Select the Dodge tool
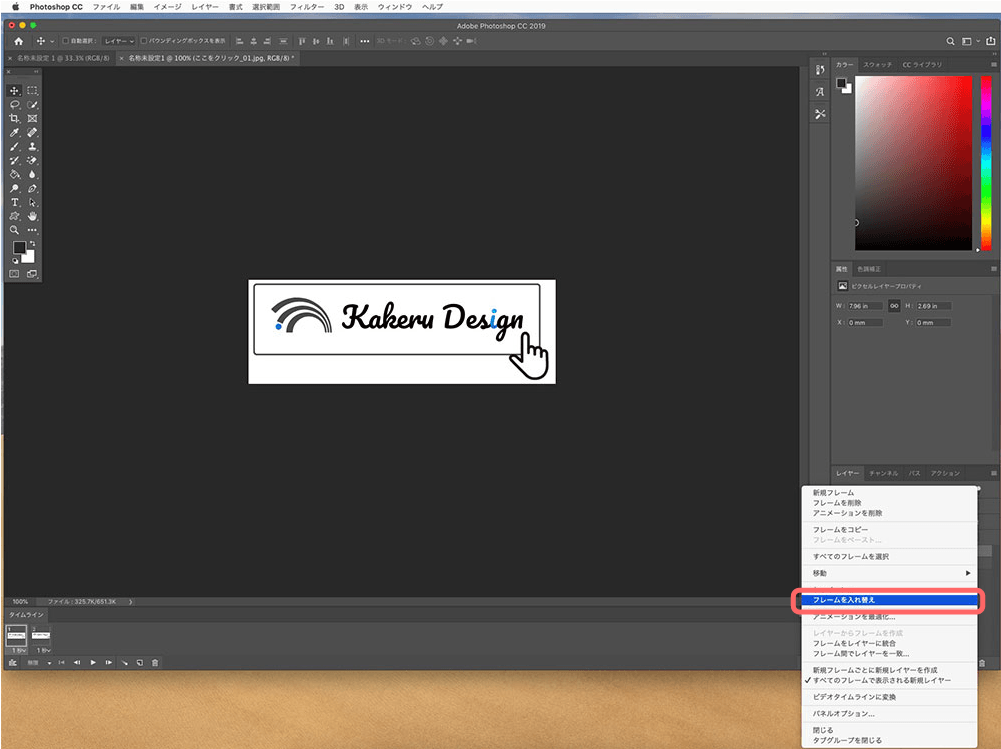This screenshot has width=1001, height=749. point(14,188)
